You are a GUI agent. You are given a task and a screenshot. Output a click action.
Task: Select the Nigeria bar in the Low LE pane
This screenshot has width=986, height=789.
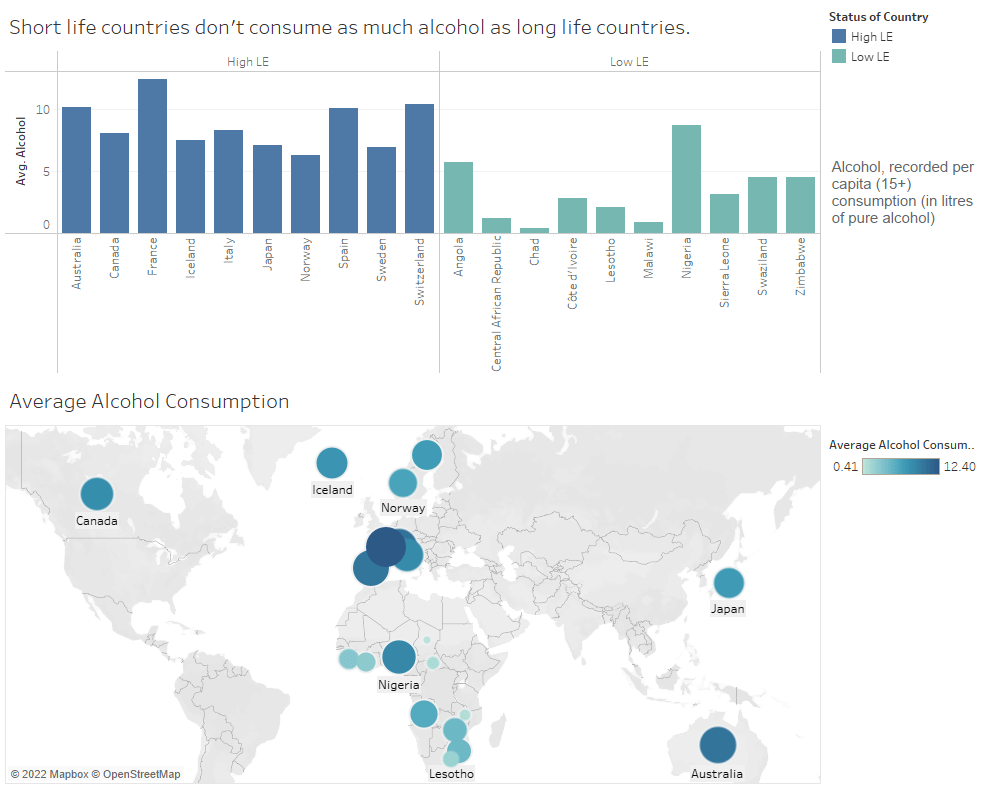pyautogui.click(x=687, y=179)
